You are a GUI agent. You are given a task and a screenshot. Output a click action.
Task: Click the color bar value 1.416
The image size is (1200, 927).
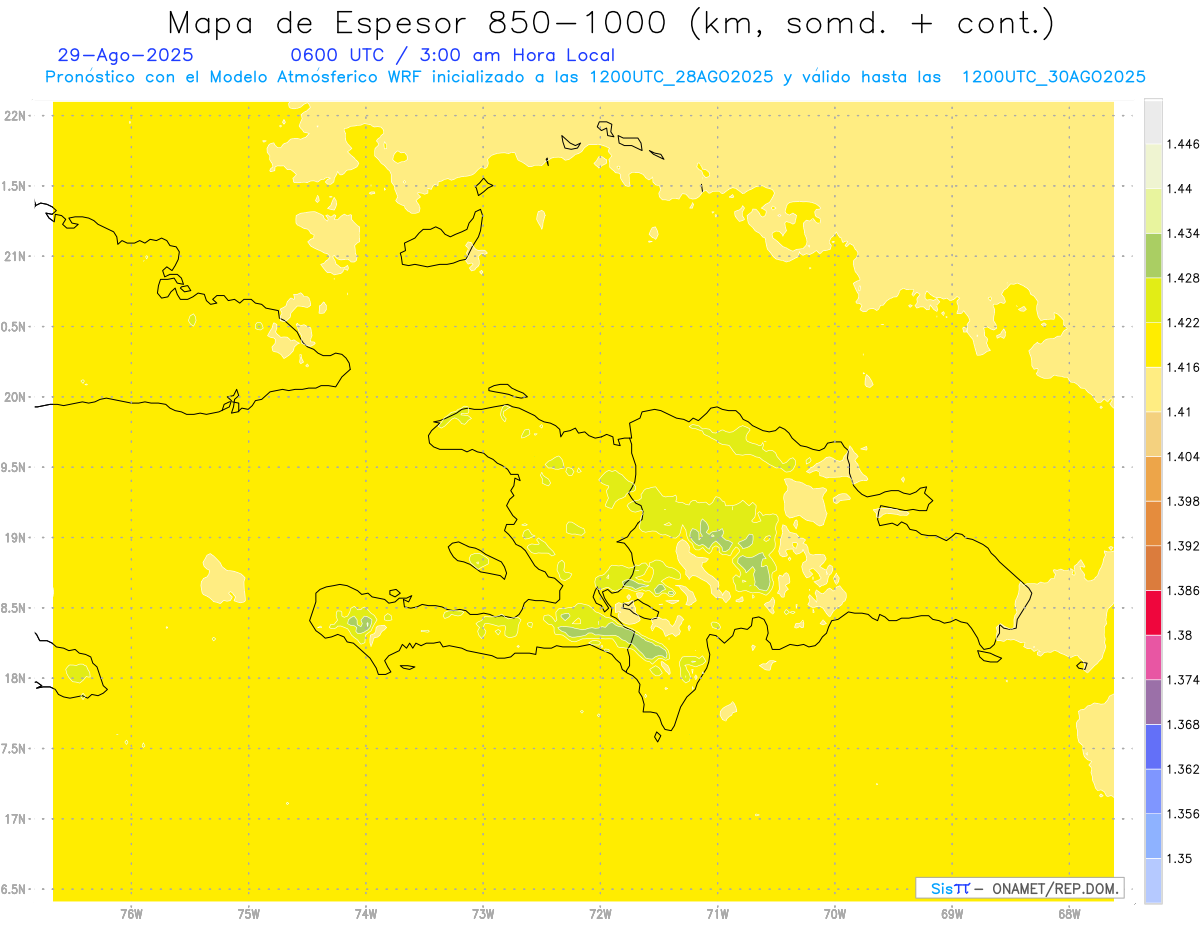1183,367
